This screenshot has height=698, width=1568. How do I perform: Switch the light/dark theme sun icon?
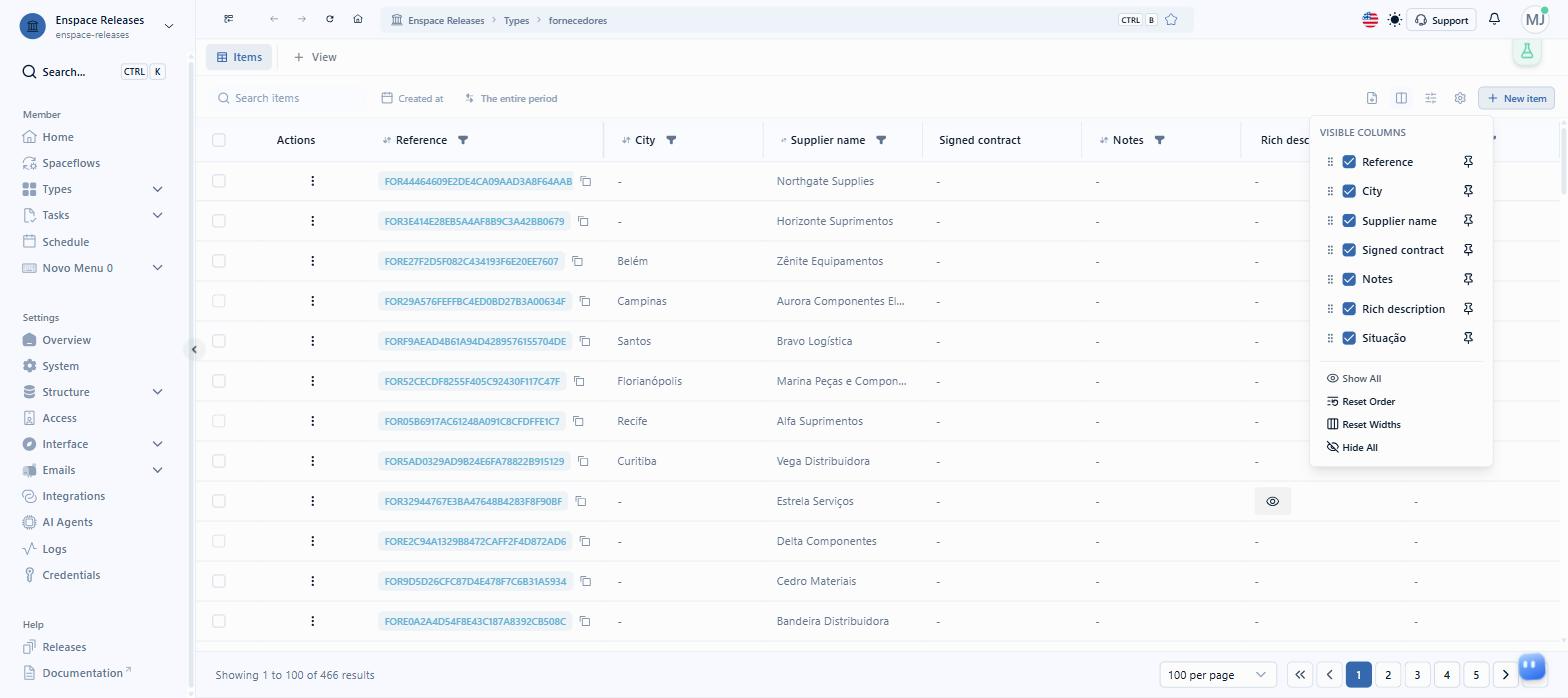[x=1395, y=20]
